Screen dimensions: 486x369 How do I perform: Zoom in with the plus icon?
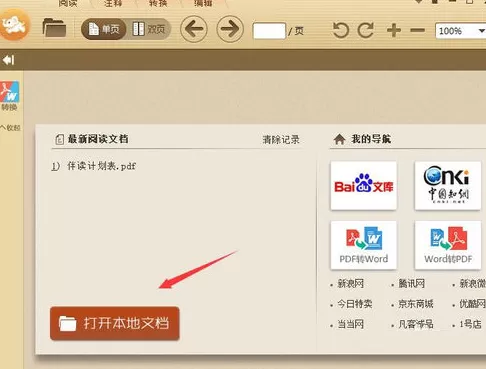pyautogui.click(x=394, y=30)
